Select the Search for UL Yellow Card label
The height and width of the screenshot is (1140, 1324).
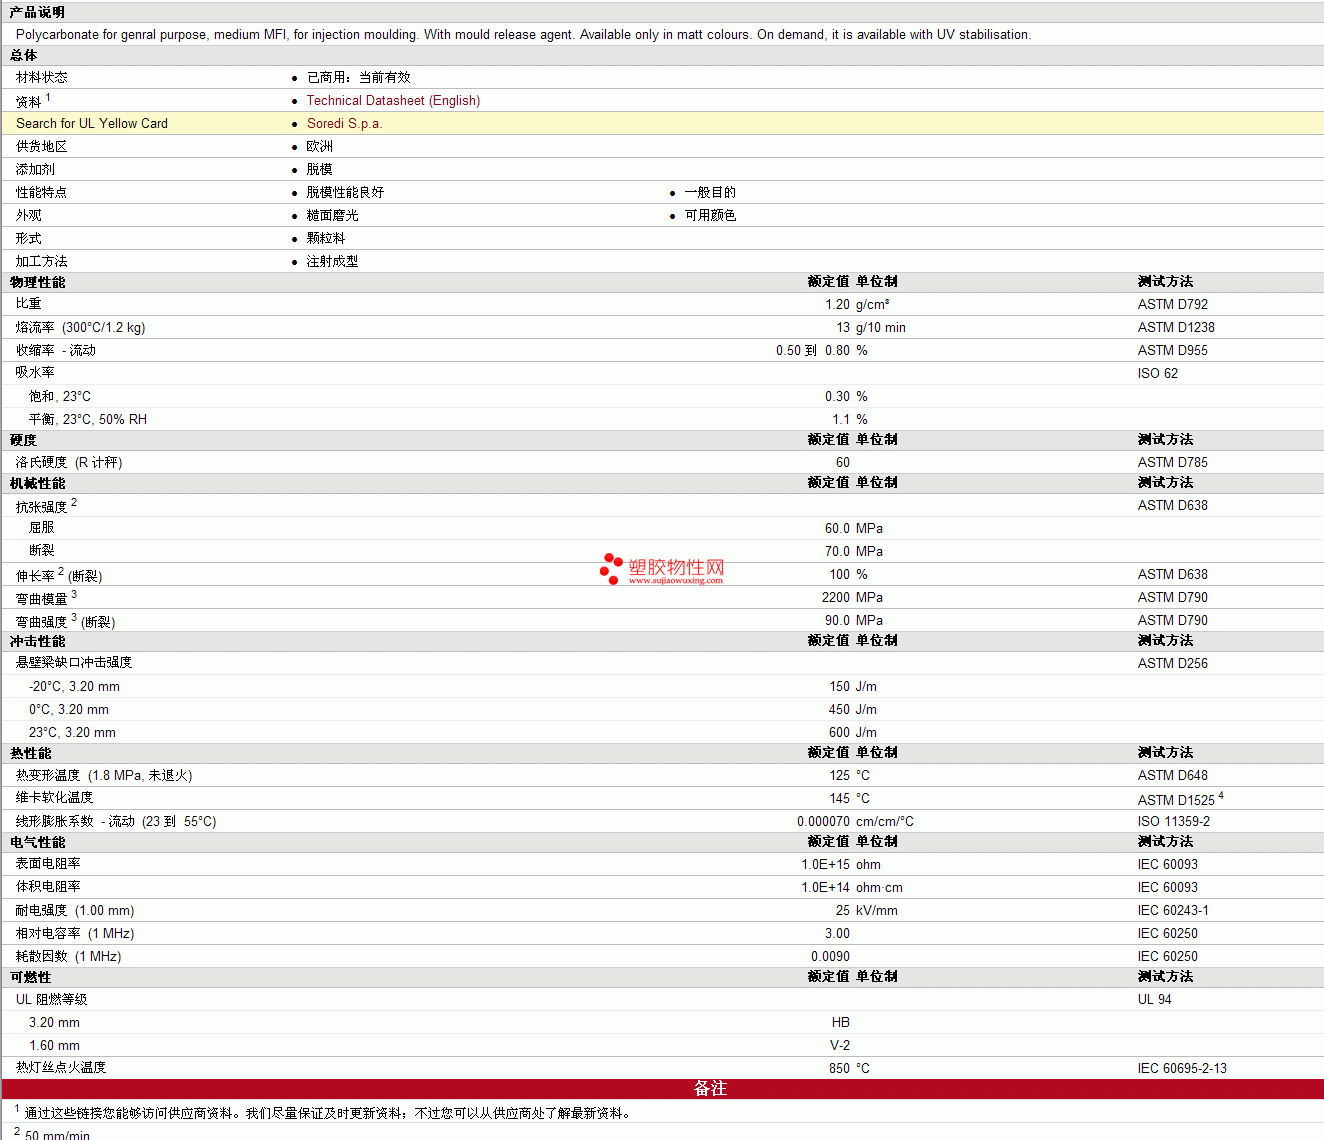click(92, 124)
